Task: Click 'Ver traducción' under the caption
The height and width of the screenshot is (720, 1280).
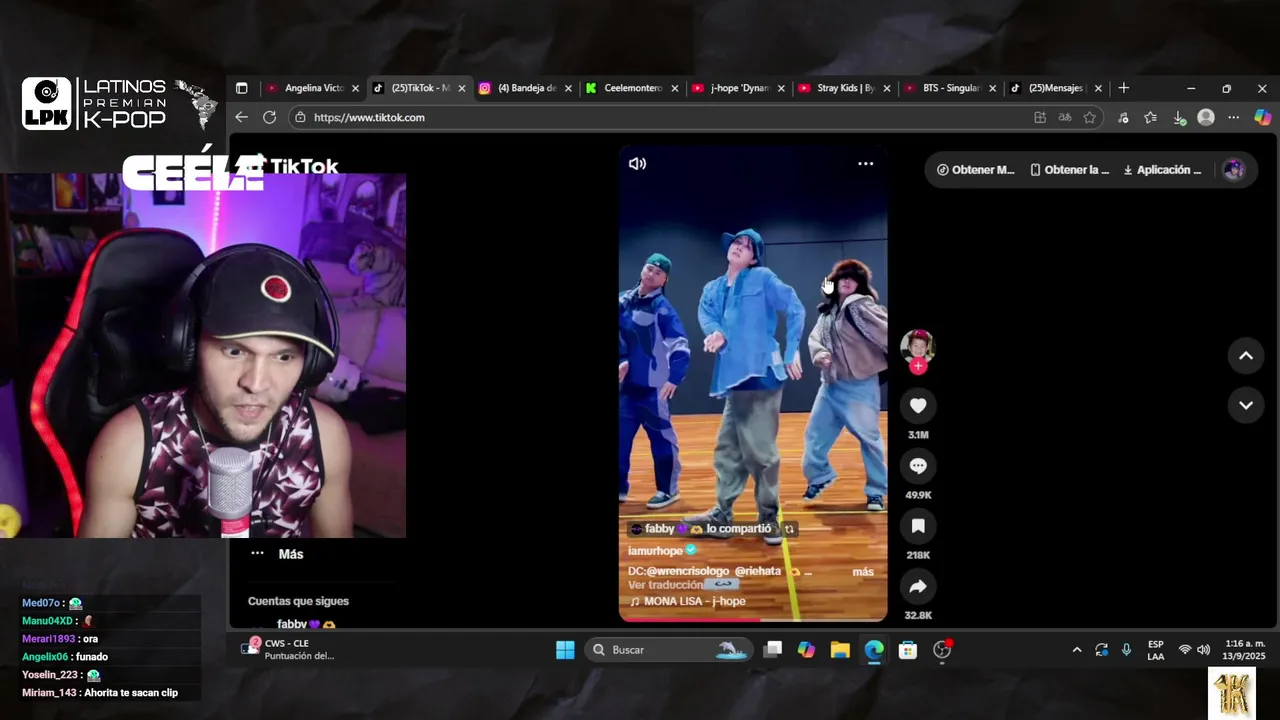Action: (665, 585)
